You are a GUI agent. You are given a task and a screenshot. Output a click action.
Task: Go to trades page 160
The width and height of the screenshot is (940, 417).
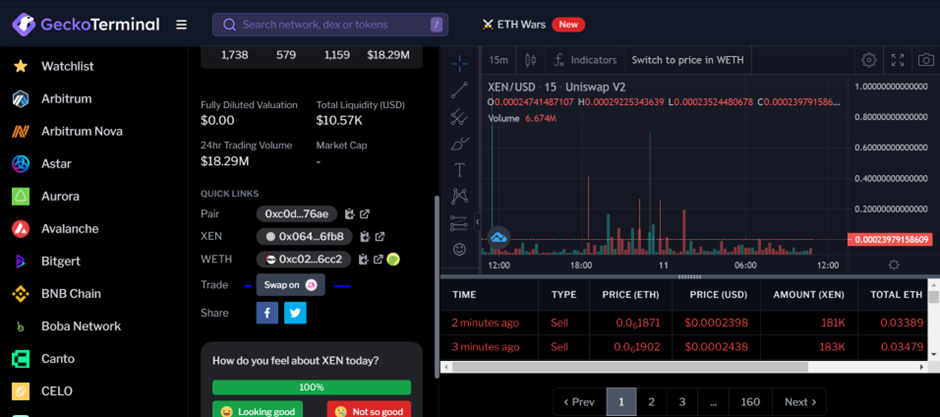751,402
